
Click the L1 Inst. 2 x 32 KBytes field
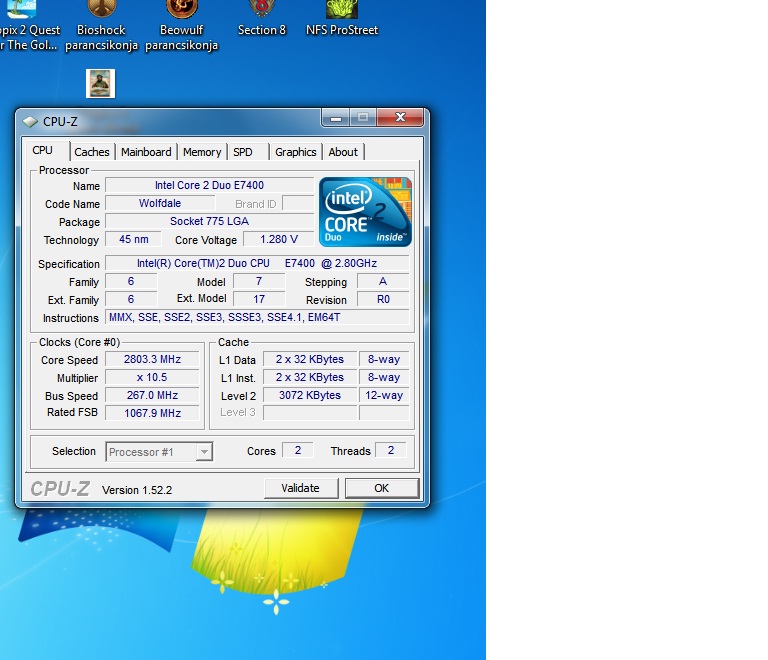pos(310,377)
